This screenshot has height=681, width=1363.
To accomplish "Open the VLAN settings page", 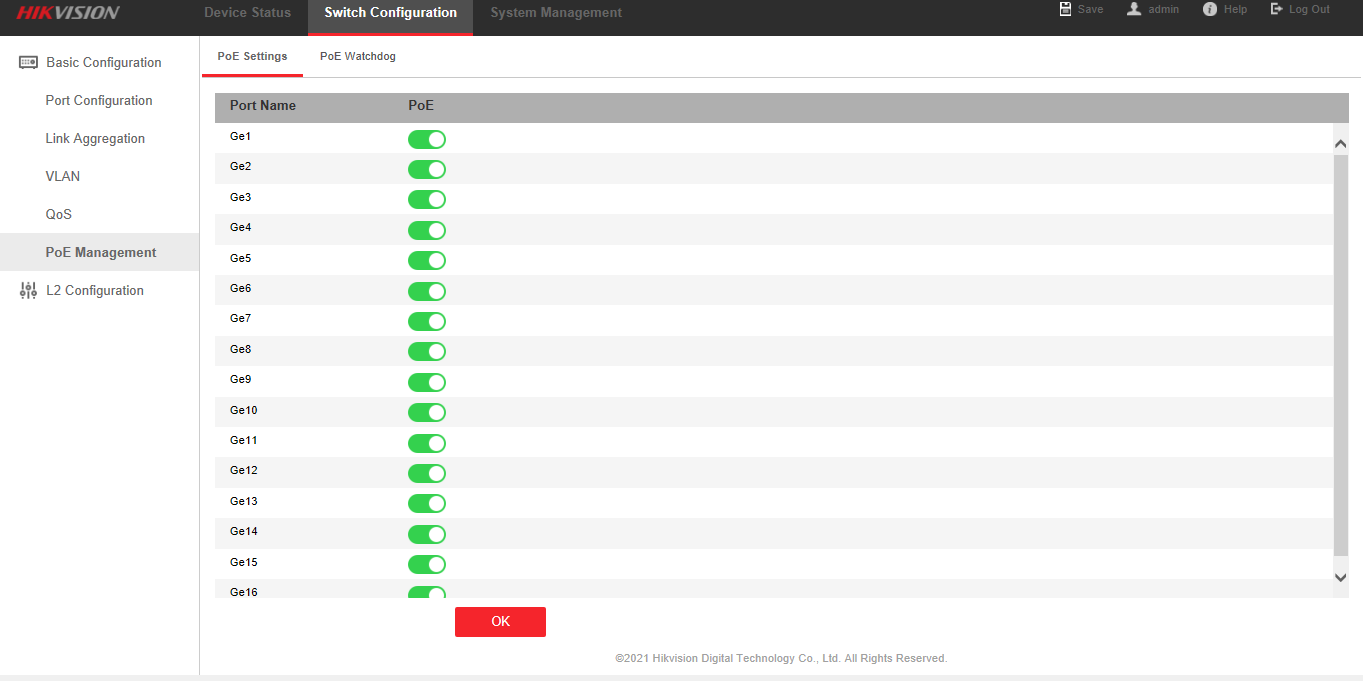I will click(x=63, y=177).
